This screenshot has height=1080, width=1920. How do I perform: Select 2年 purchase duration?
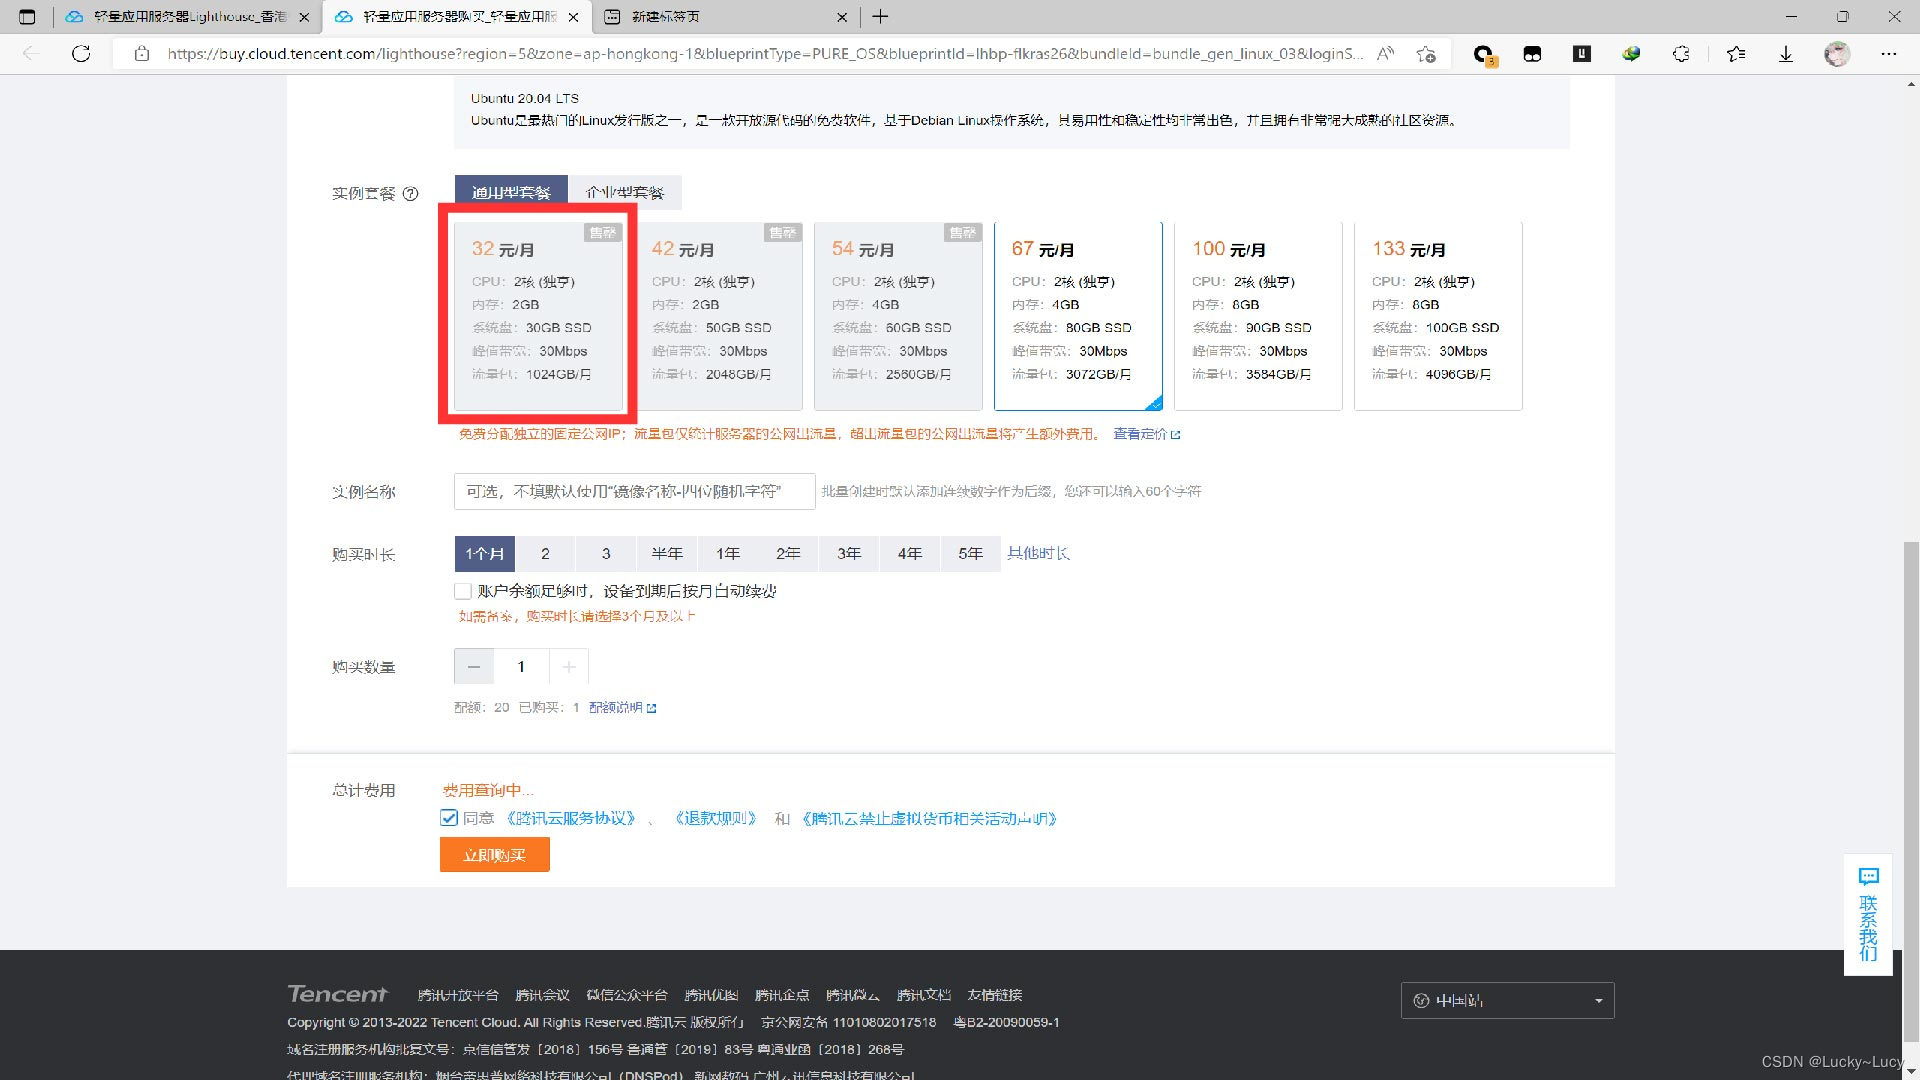click(788, 553)
